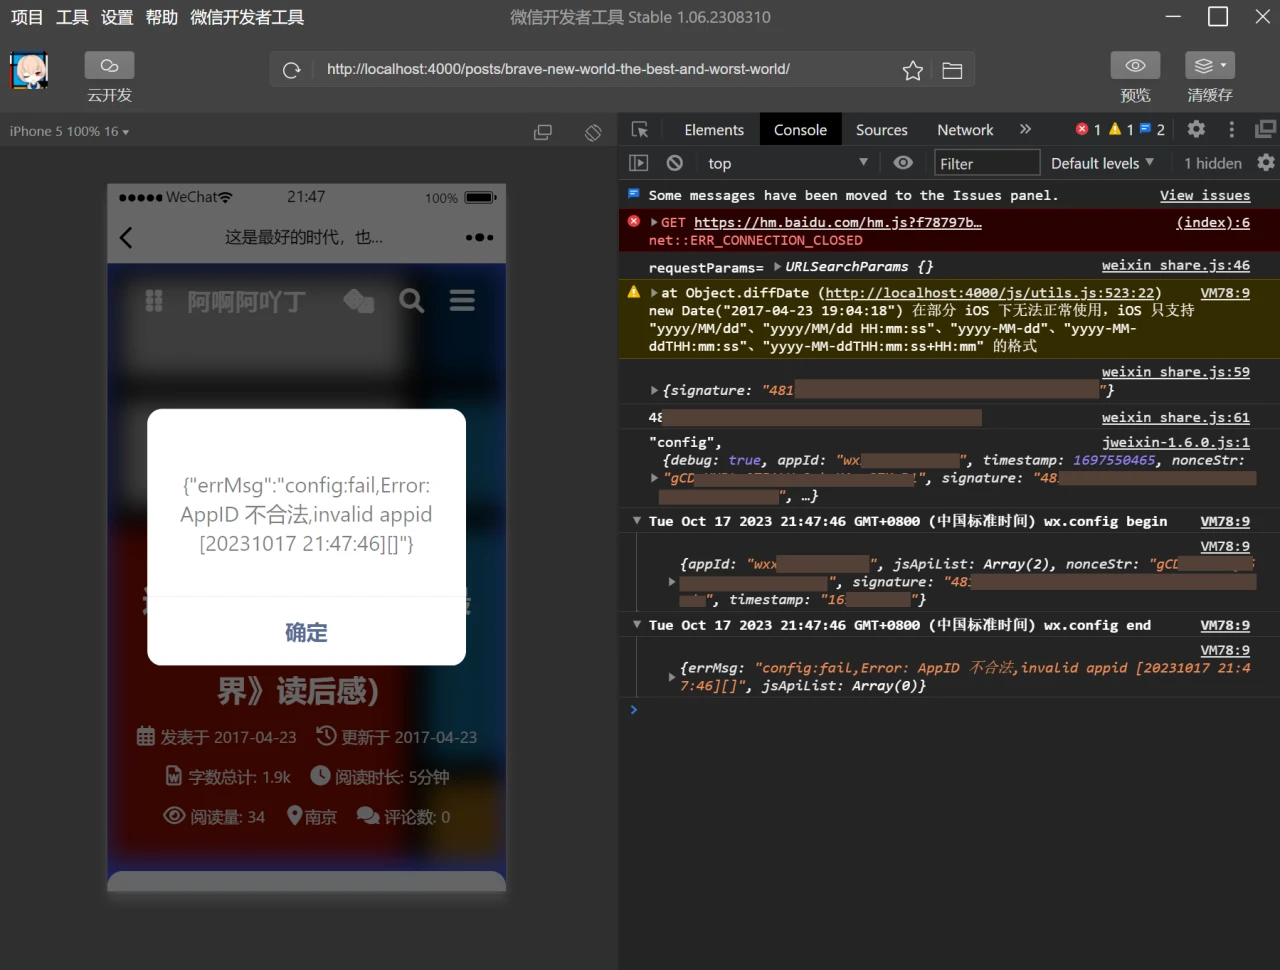The width and height of the screenshot is (1280, 970).
Task: Rotate the simulated device screen
Action: click(593, 132)
